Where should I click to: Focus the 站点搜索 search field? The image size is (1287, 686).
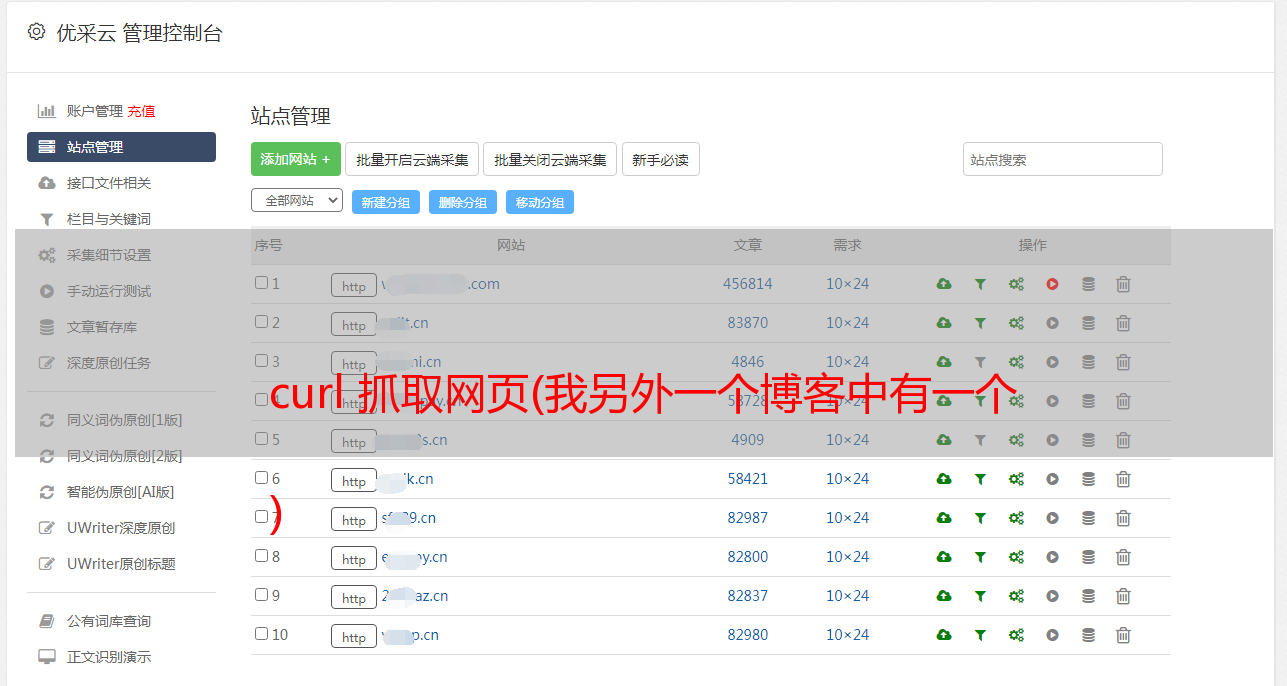point(1062,159)
